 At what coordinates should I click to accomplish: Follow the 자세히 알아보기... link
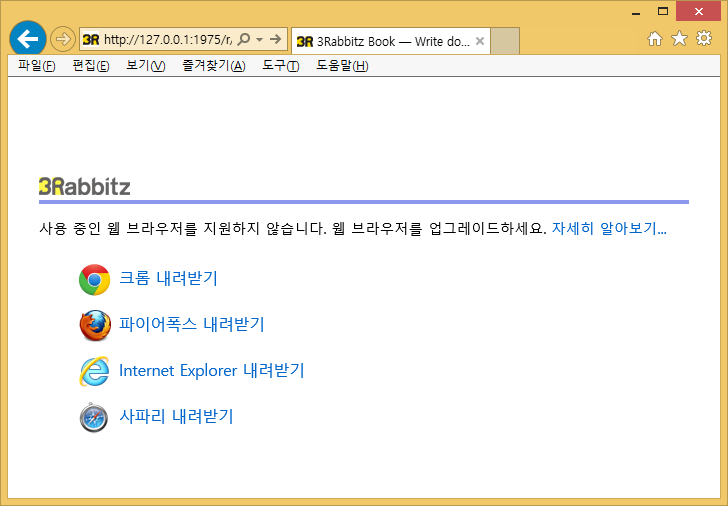point(609,228)
